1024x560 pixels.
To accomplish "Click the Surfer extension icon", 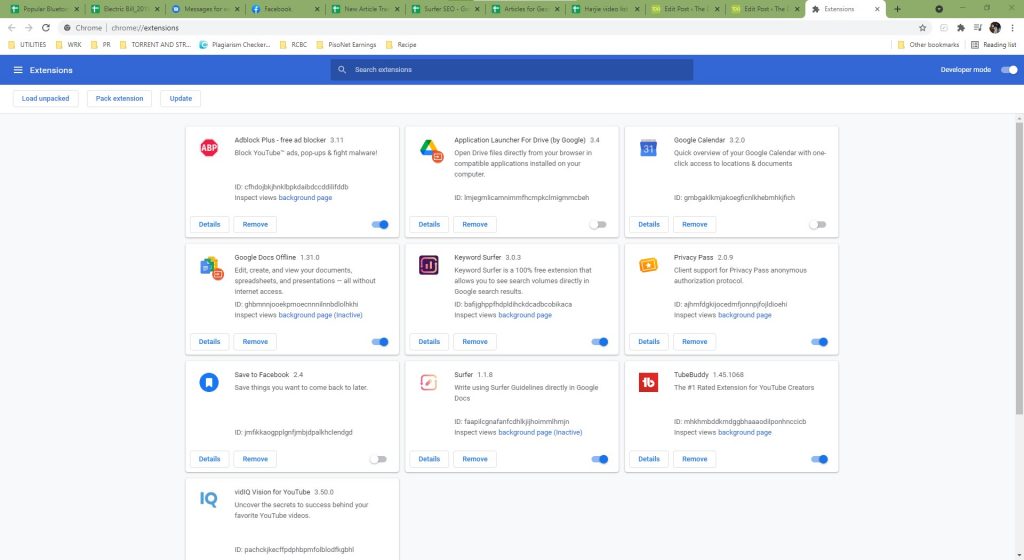I will (428, 382).
